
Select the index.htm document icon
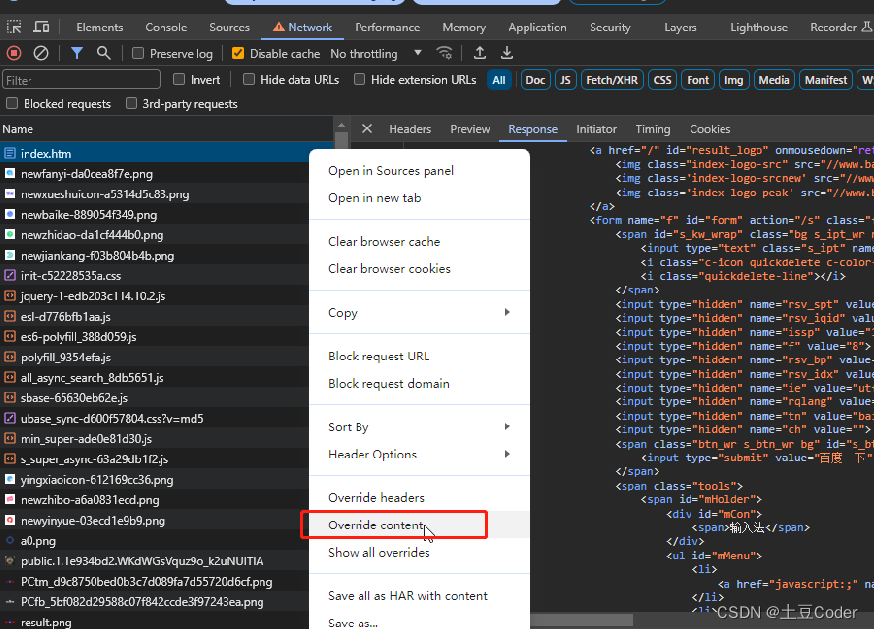click(9, 153)
